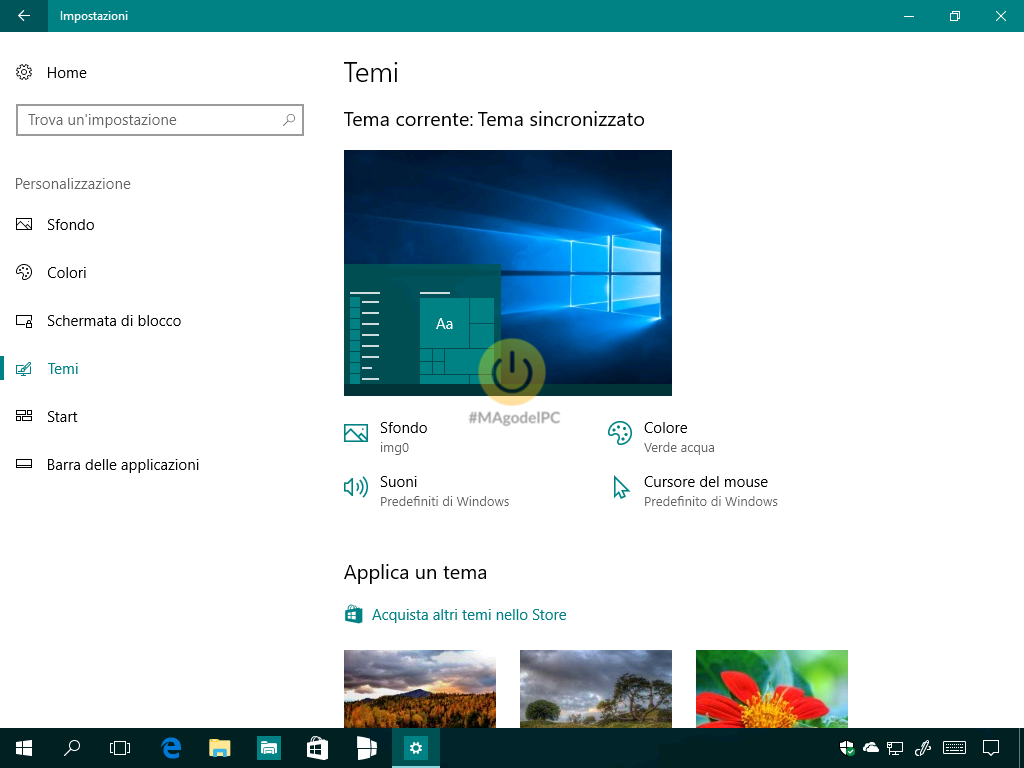Click the 'Applica un tema' heading
This screenshot has height=768, width=1024.
pyautogui.click(x=415, y=573)
